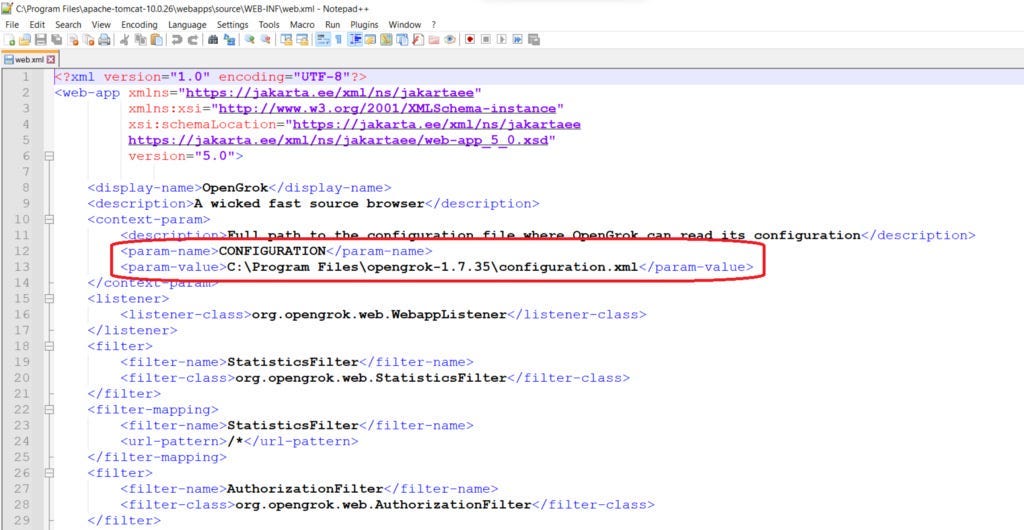The image size is (1024, 530).
Task: Click the Redo arrow icon
Action: [x=193, y=40]
